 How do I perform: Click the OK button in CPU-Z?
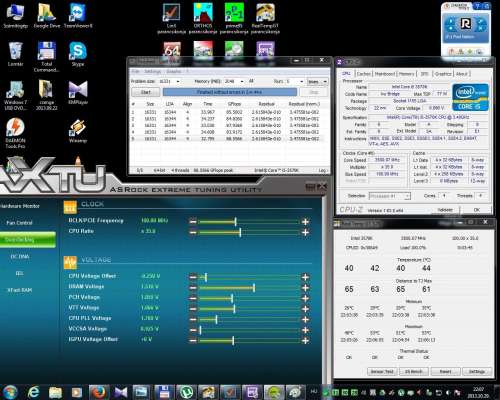[x=477, y=210]
